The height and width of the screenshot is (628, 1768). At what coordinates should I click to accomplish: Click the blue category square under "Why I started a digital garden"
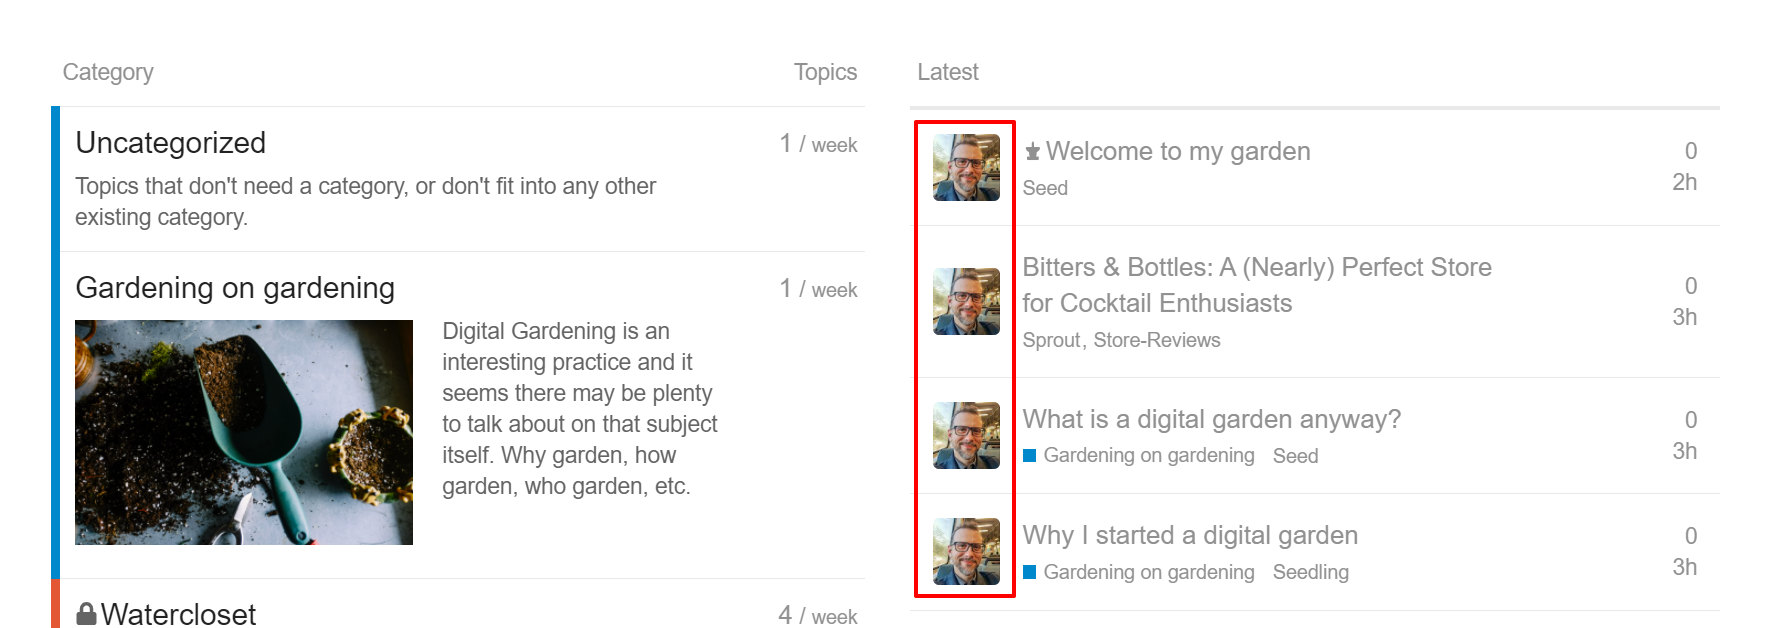(1029, 572)
